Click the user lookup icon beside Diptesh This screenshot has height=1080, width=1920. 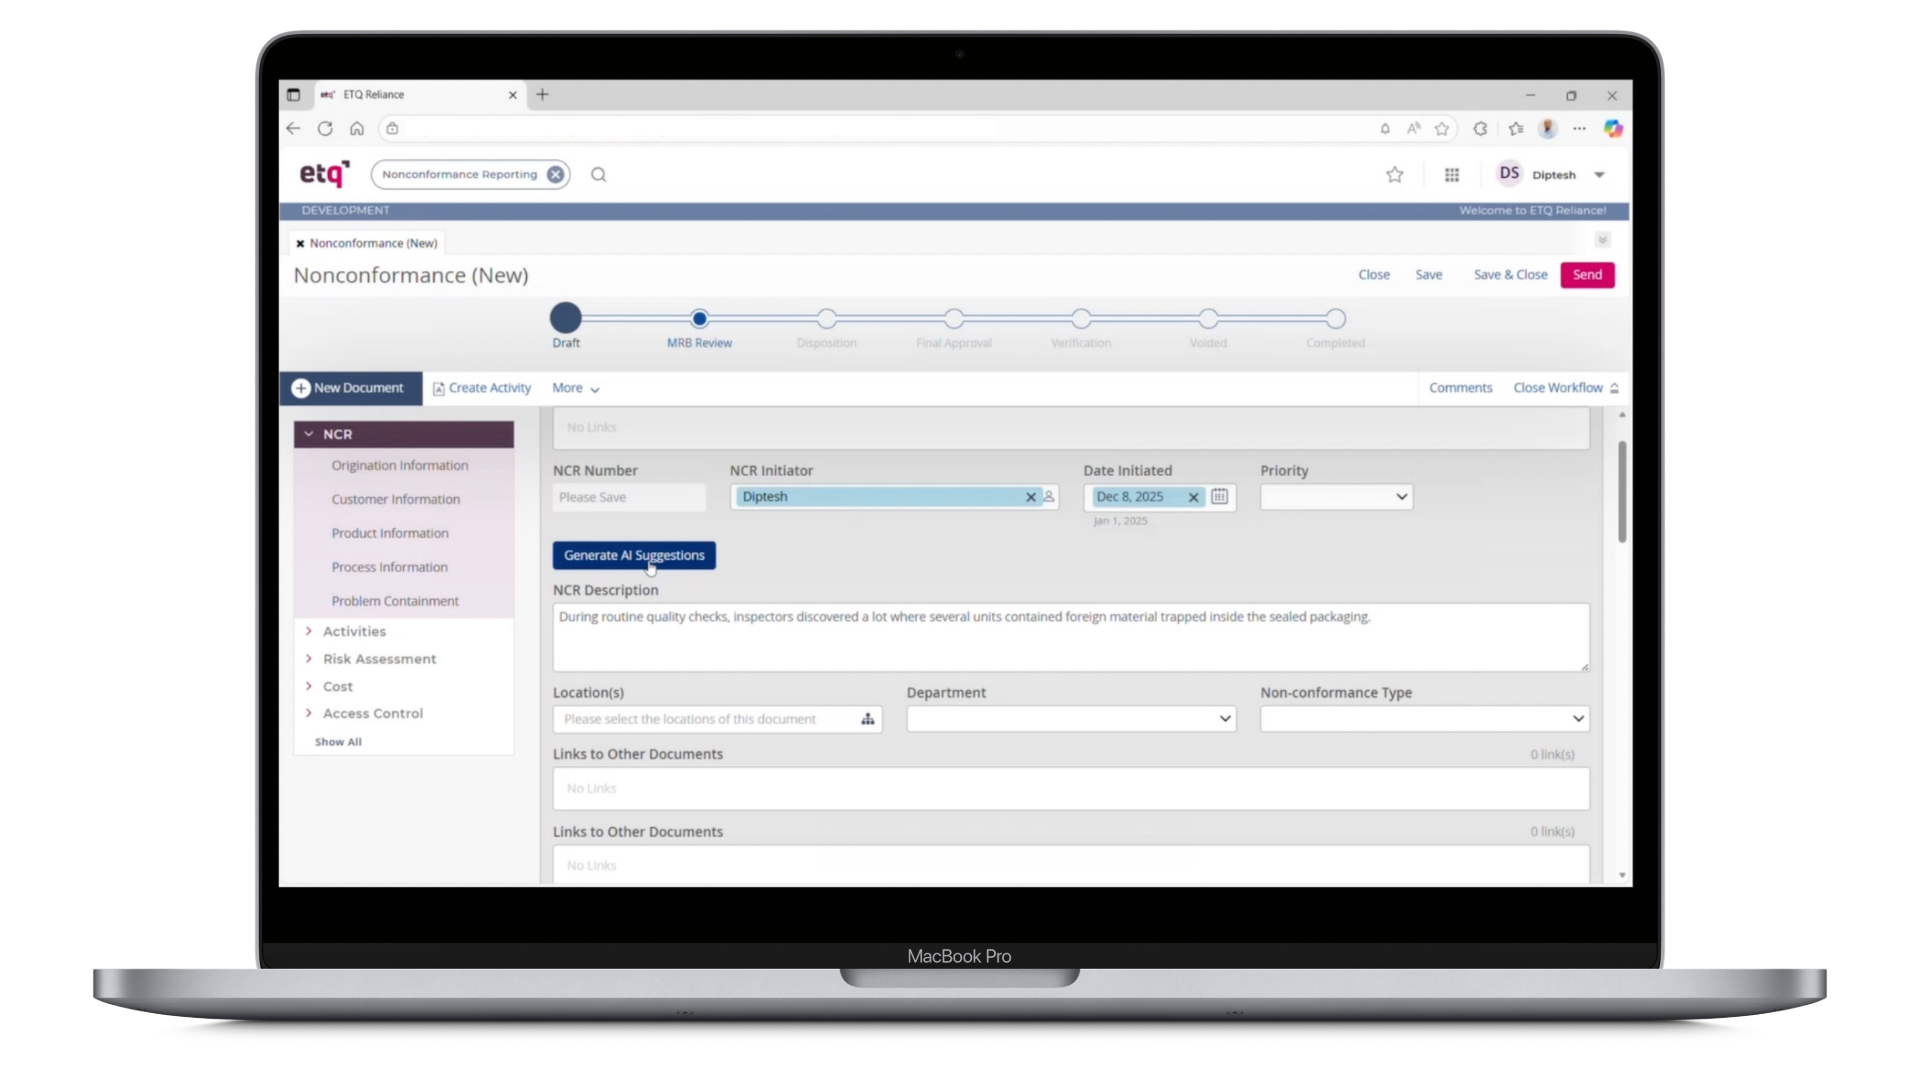(1049, 497)
